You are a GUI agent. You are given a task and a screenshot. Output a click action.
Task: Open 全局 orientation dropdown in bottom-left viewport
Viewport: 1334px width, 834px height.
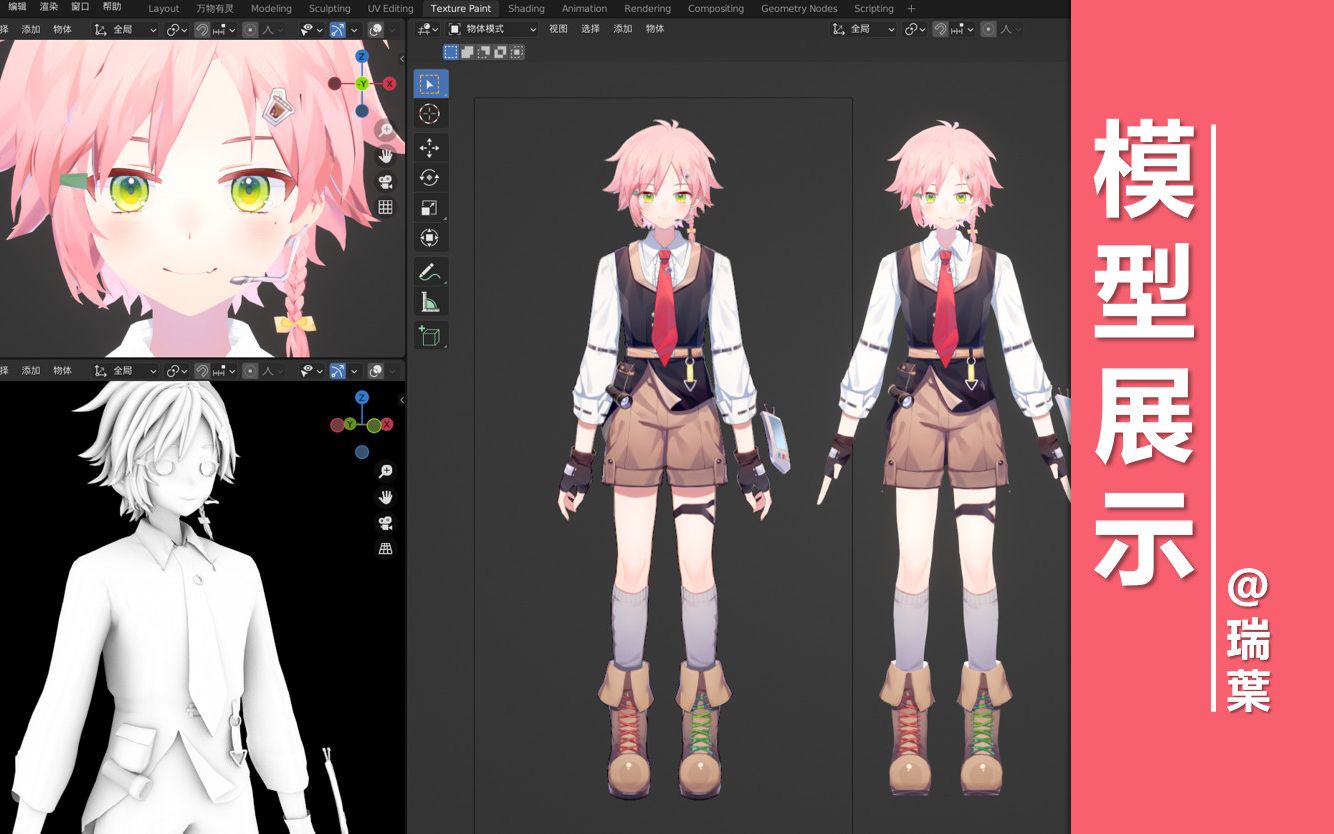126,371
